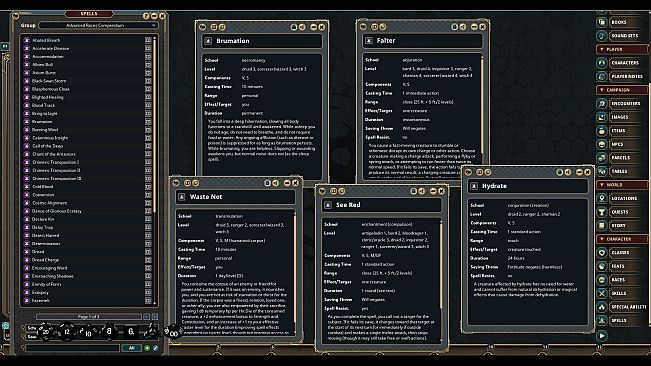Toggle the lock on Brumation window
651x366 pixels.
294,27
